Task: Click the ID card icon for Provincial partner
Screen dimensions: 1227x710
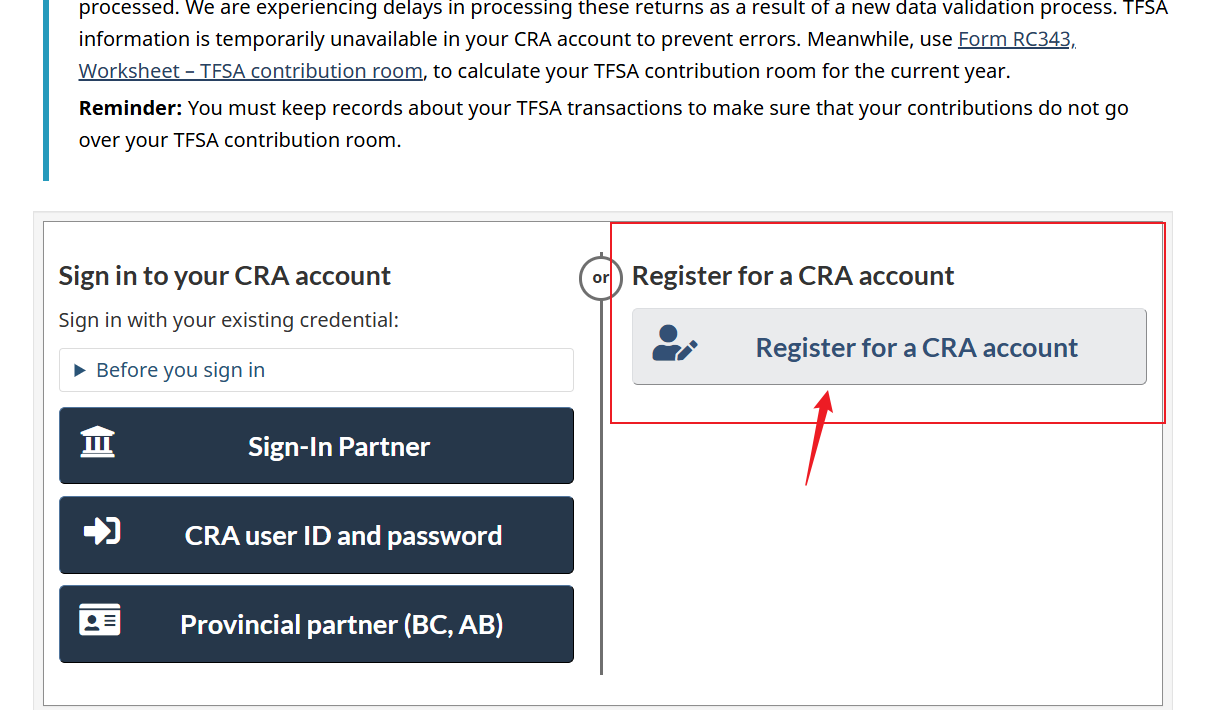Action: tap(100, 621)
